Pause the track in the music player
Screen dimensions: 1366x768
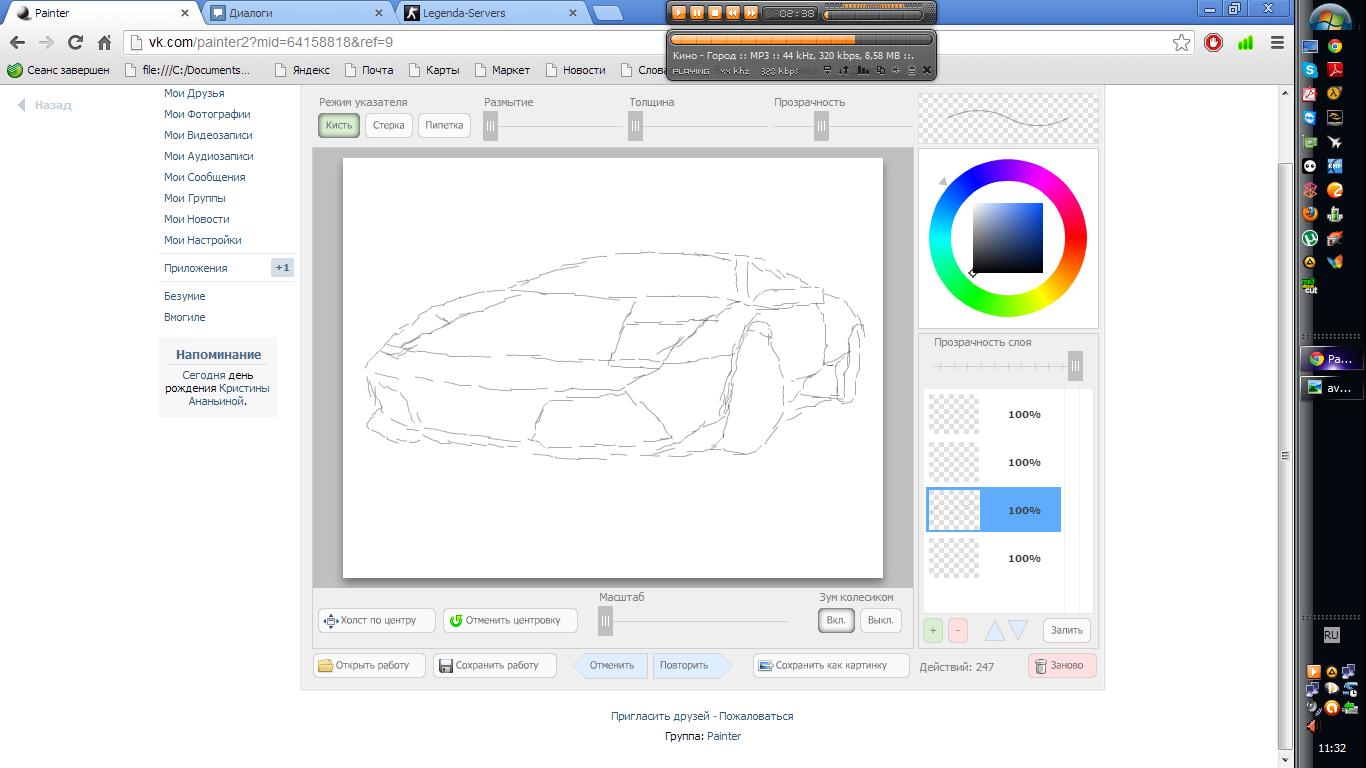tap(697, 13)
